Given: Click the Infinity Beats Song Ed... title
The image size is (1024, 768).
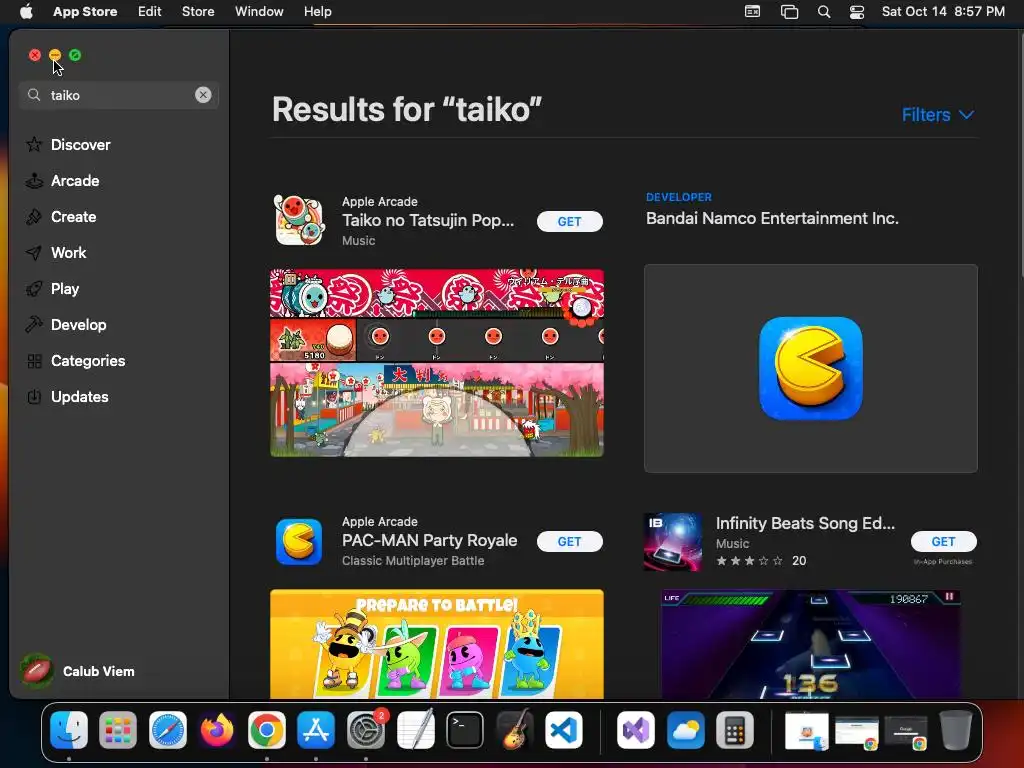Looking at the screenshot, I should [x=805, y=523].
